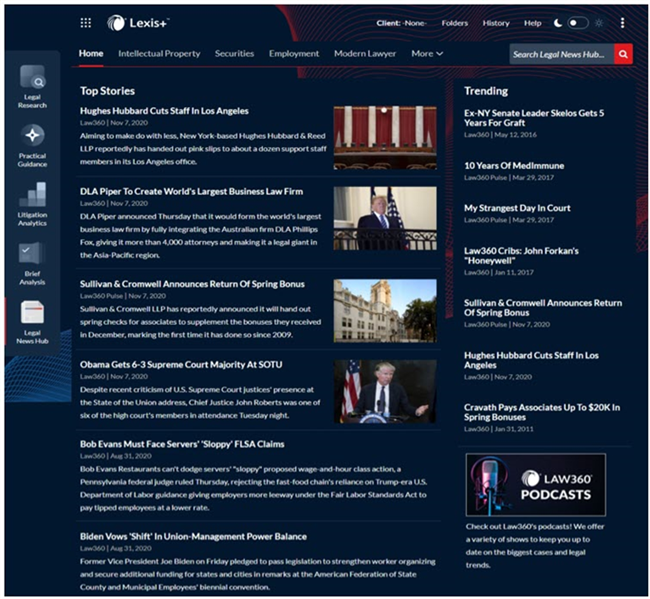This screenshot has height=599, width=650.
Task: Click the sun light mode icon
Action: 599,23
